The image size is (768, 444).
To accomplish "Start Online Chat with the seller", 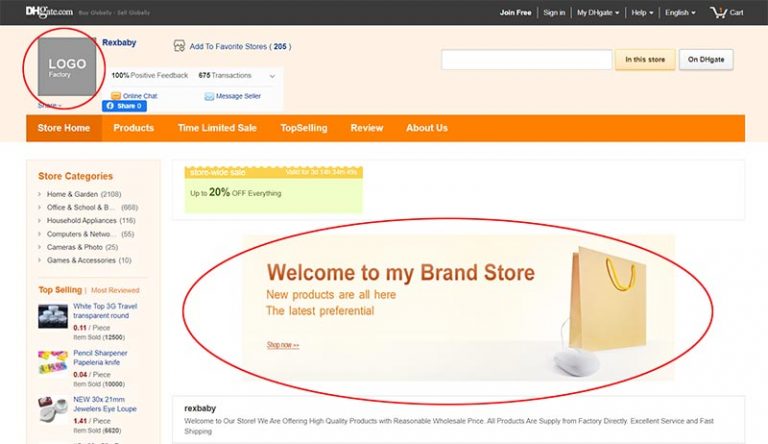I will [x=116, y=96].
